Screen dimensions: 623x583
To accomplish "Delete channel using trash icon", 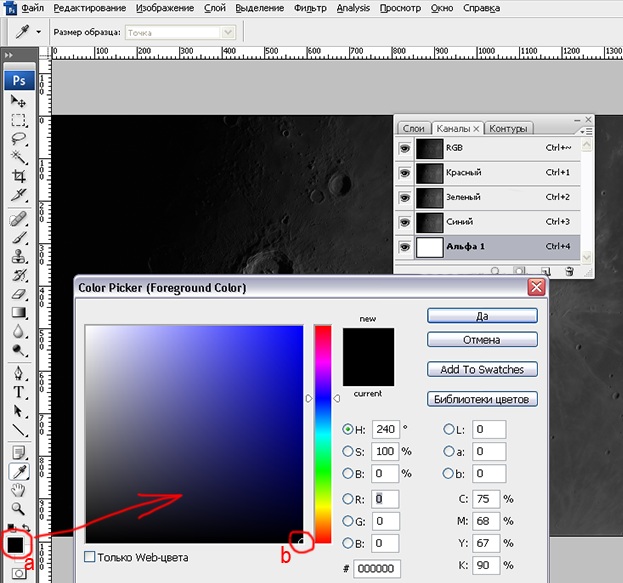I will click(569, 270).
